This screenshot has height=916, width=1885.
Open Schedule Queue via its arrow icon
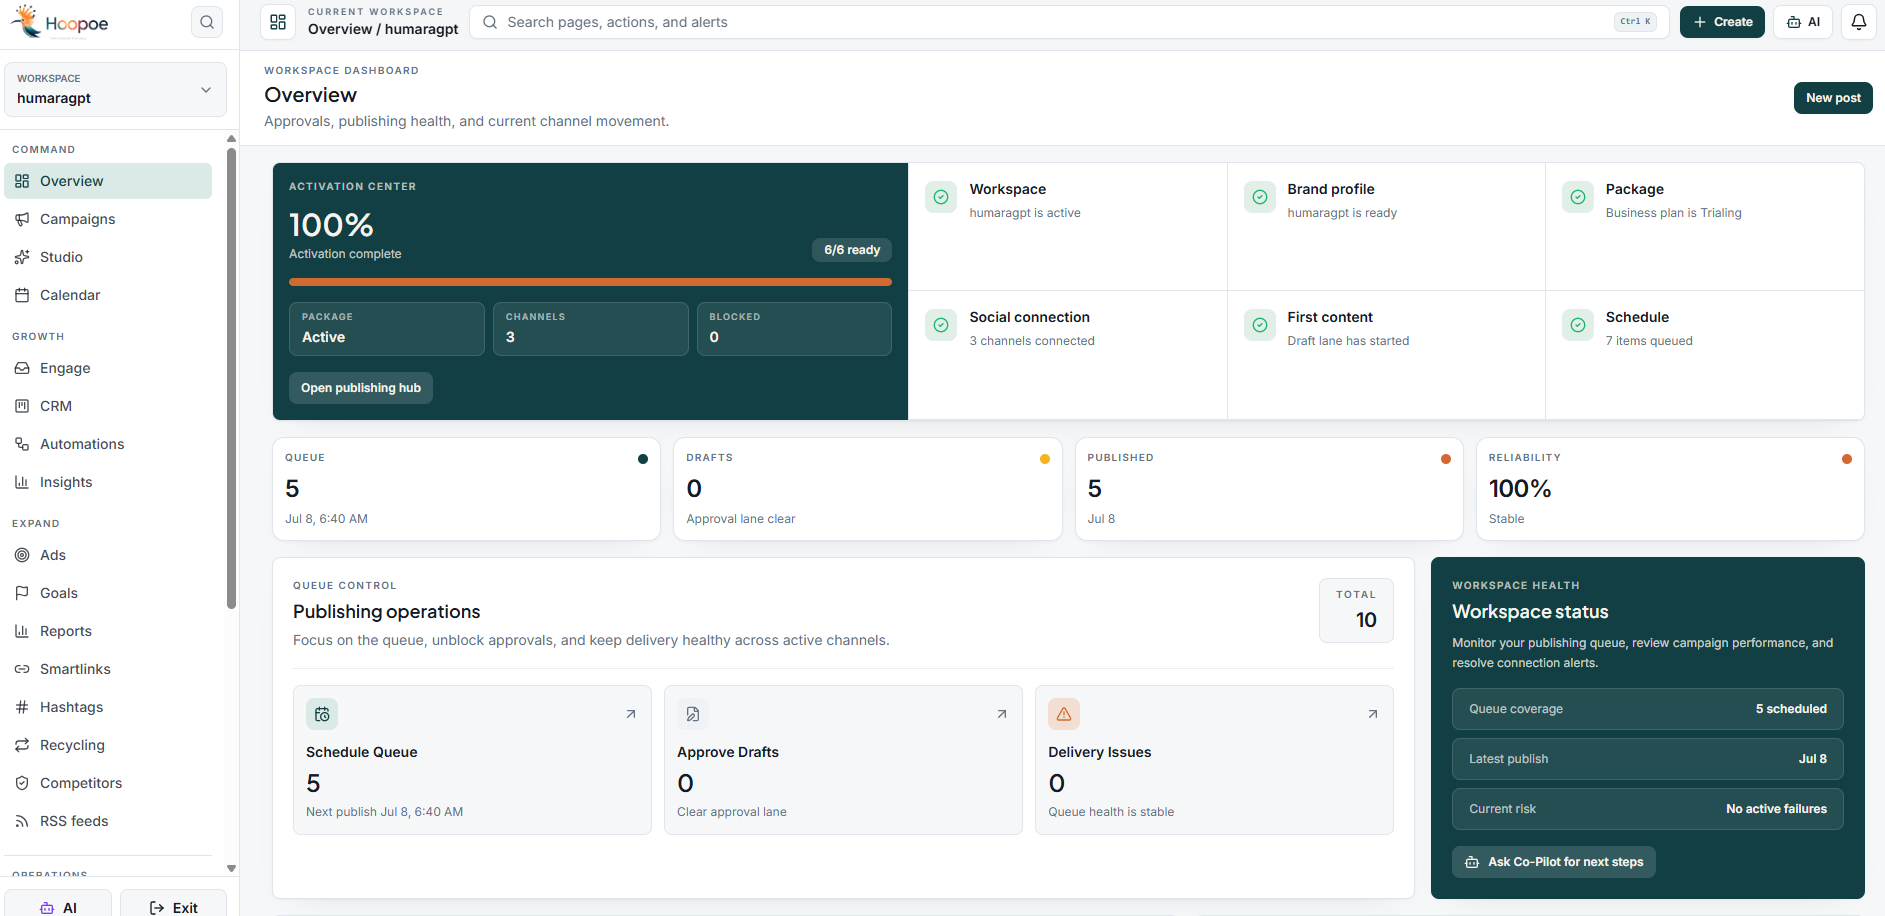[631, 714]
